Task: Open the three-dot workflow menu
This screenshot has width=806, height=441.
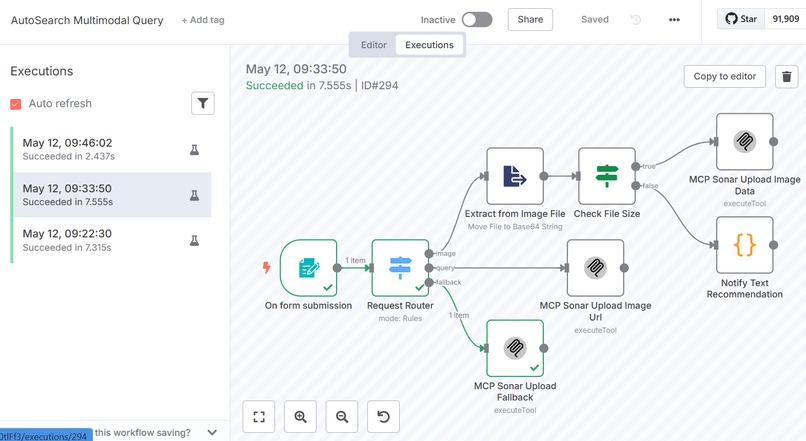Action: pos(674,20)
